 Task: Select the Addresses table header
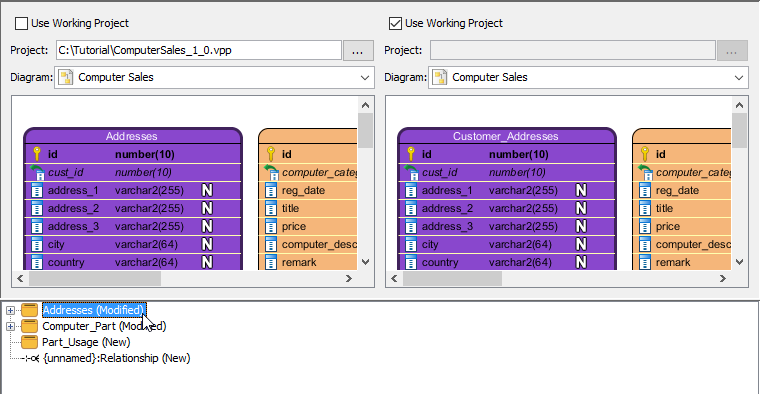click(132, 136)
